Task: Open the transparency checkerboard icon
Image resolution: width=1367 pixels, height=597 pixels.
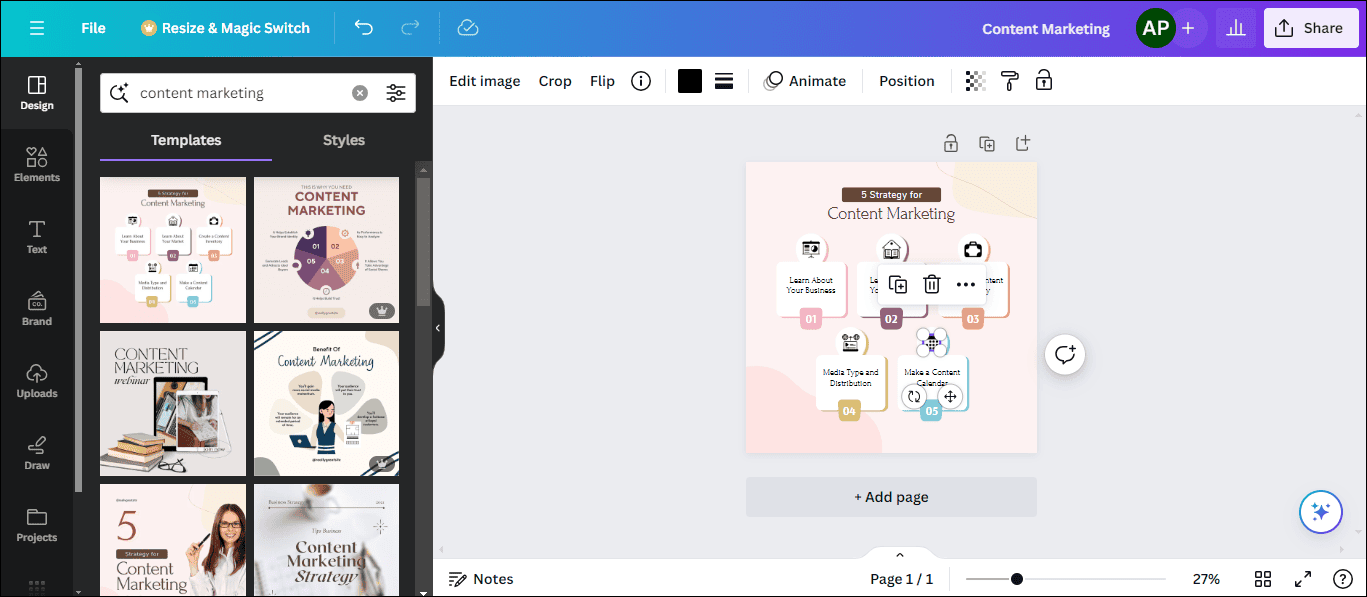Action: point(976,81)
